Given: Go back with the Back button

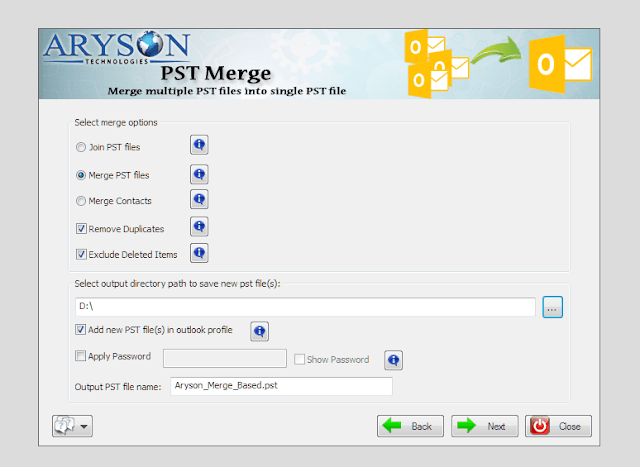Looking at the screenshot, I should tap(410, 426).
